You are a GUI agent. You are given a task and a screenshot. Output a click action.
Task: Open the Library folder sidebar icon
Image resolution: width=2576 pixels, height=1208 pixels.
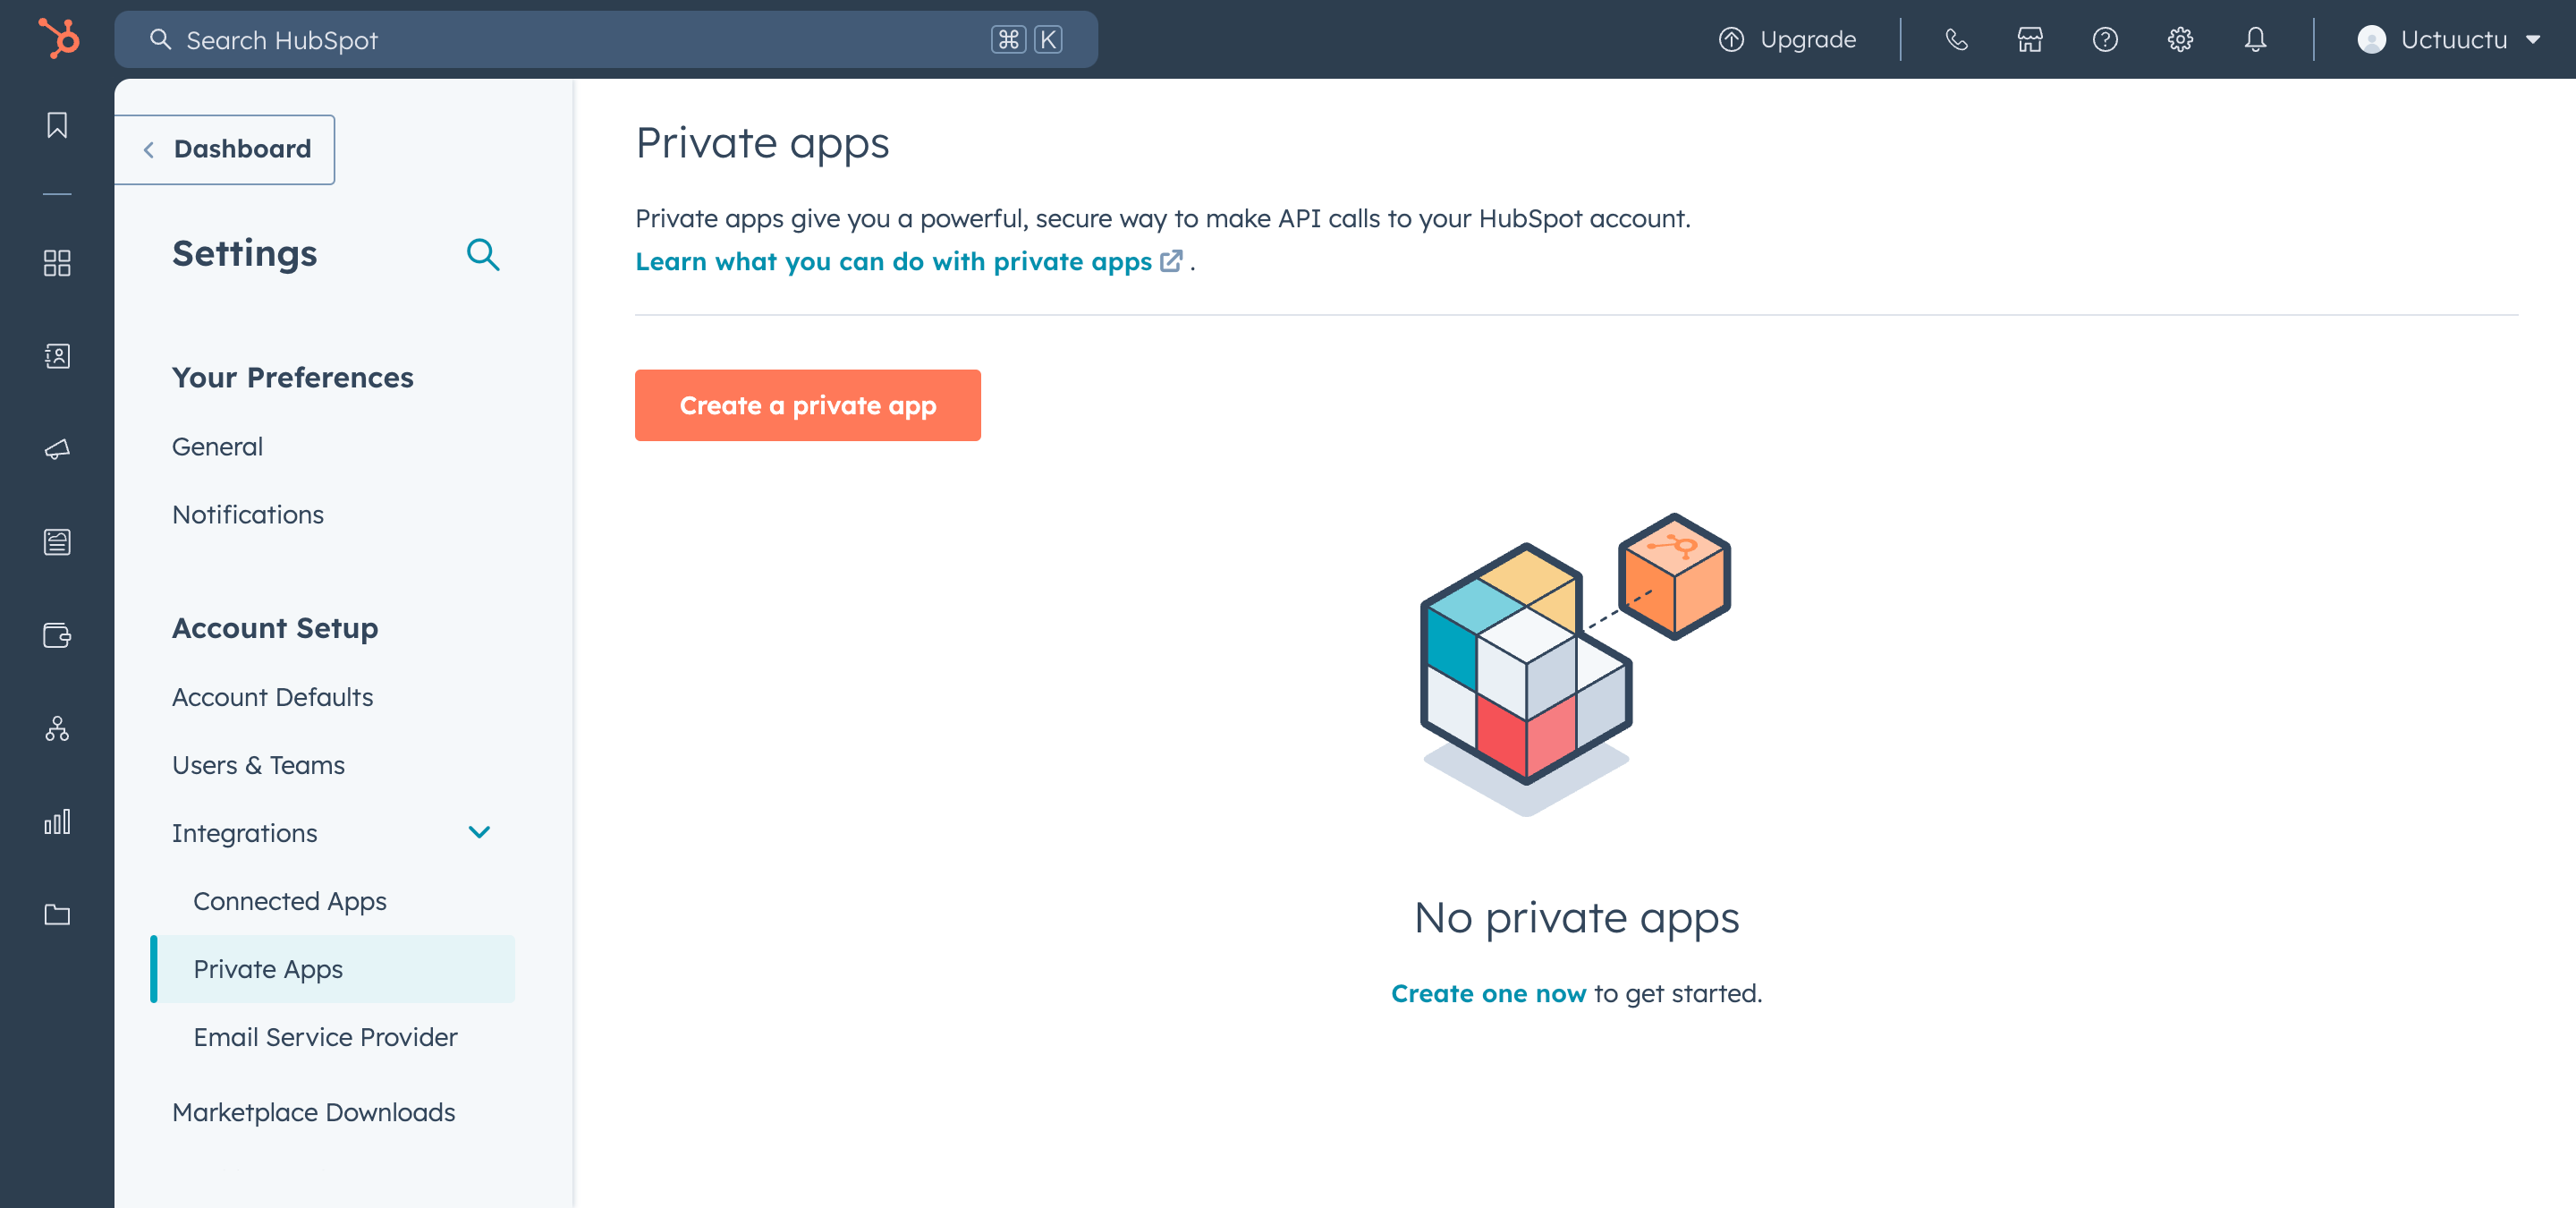[57, 914]
